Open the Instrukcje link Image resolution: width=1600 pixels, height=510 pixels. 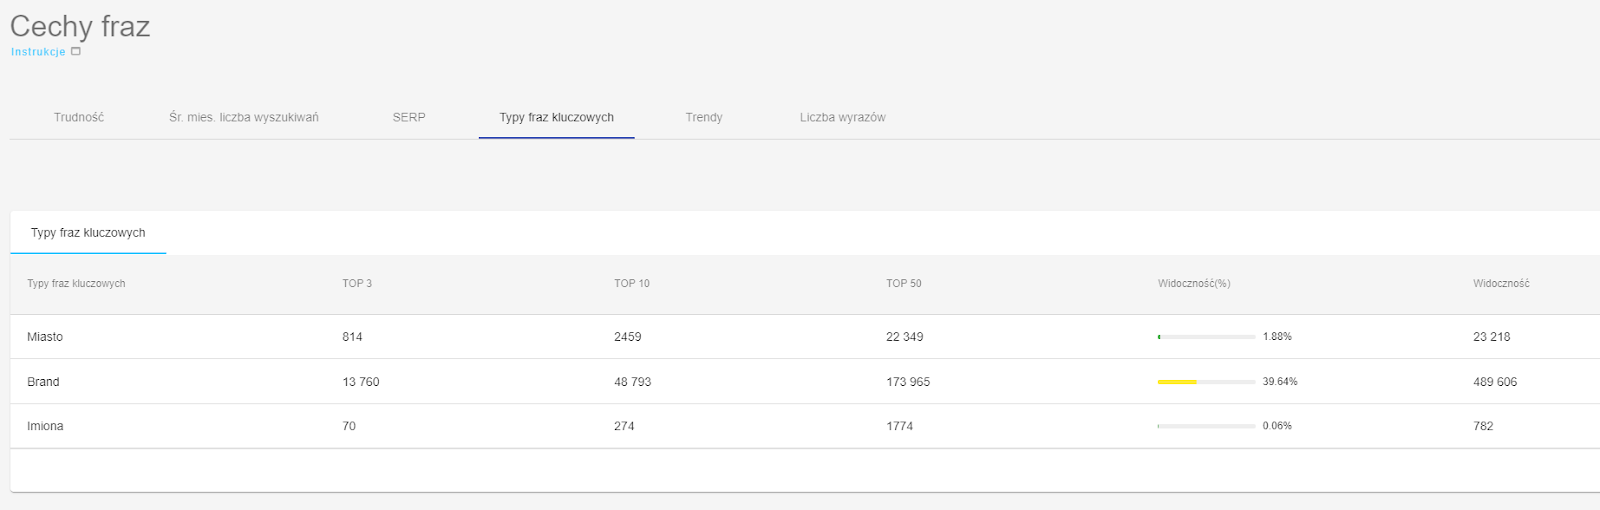click(x=38, y=52)
